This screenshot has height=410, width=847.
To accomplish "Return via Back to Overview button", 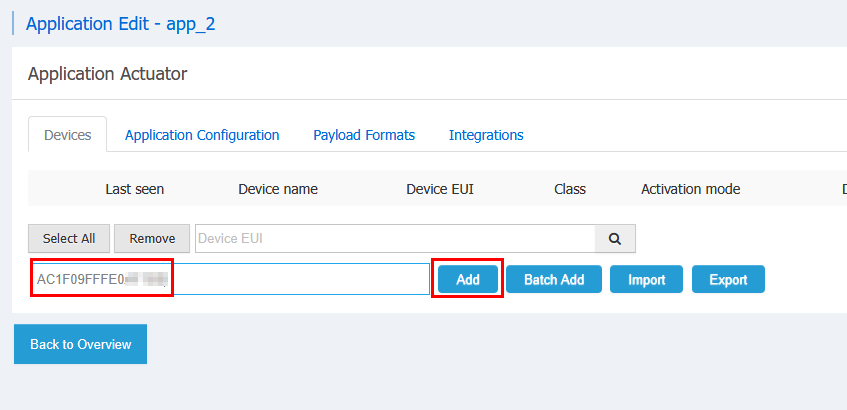I will click(80, 344).
